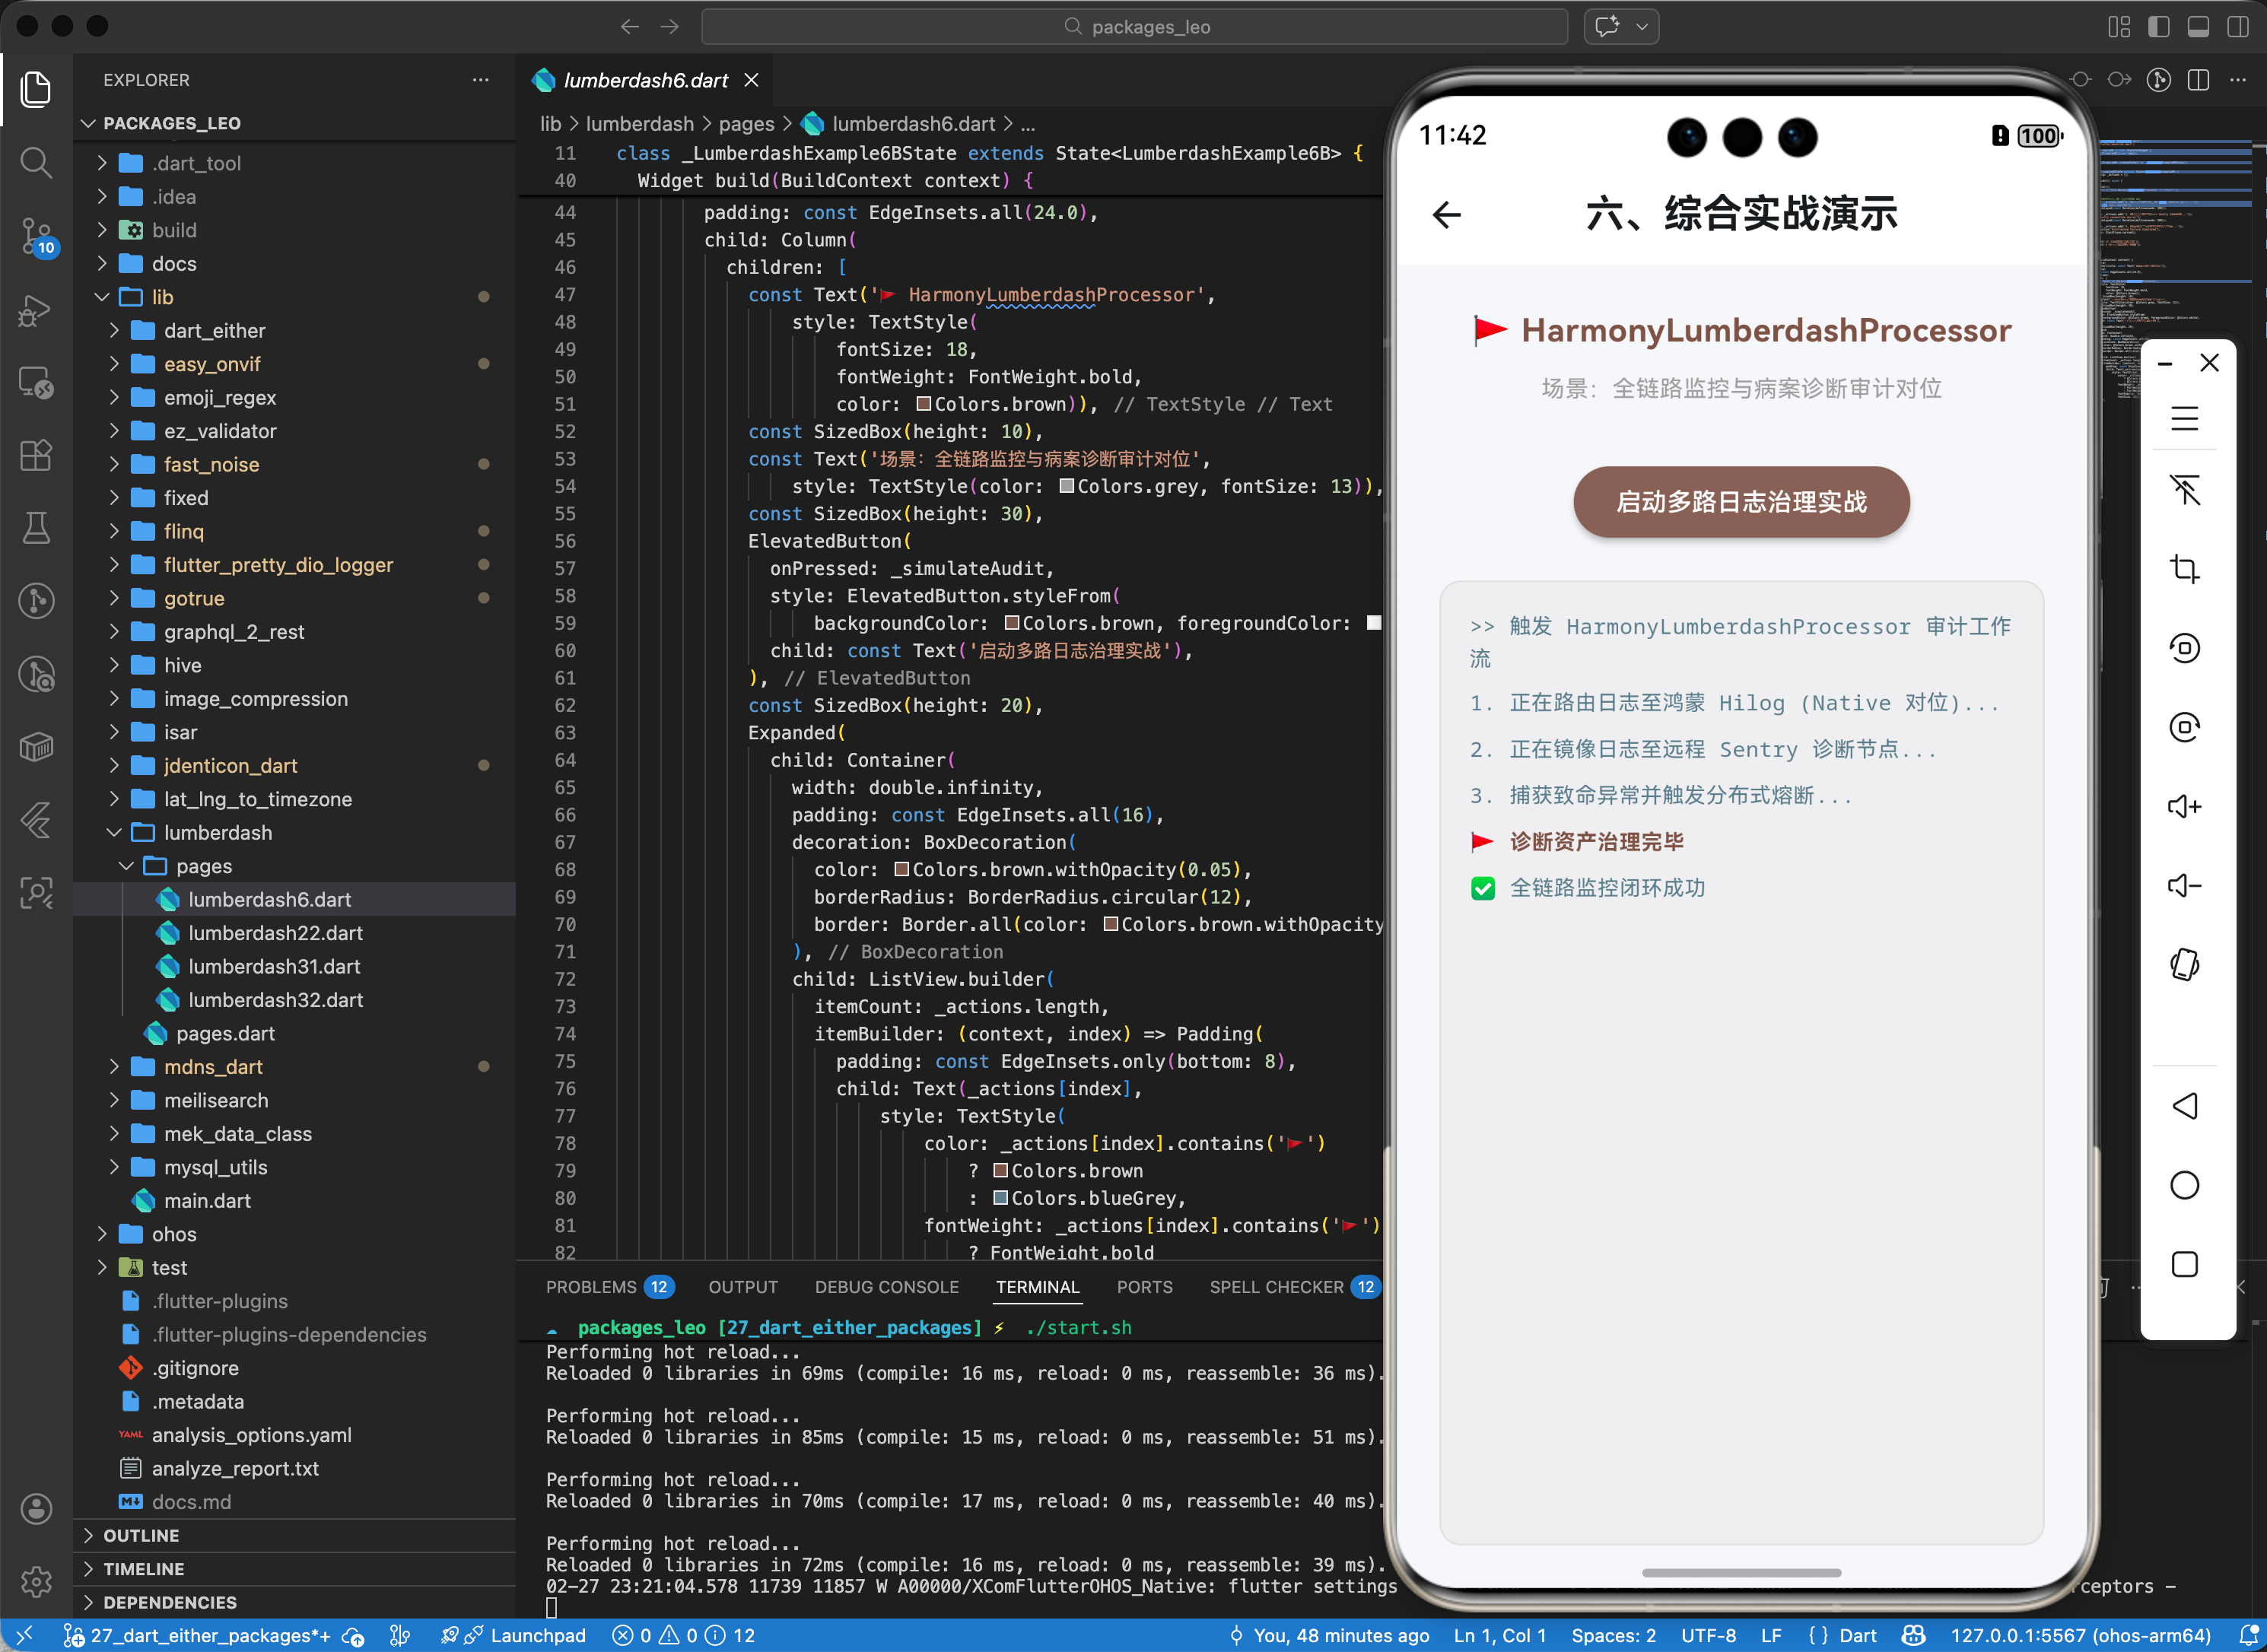Image resolution: width=2267 pixels, height=1652 pixels.
Task: Click Colors.brown swatch on line 51
Action: click(924, 404)
